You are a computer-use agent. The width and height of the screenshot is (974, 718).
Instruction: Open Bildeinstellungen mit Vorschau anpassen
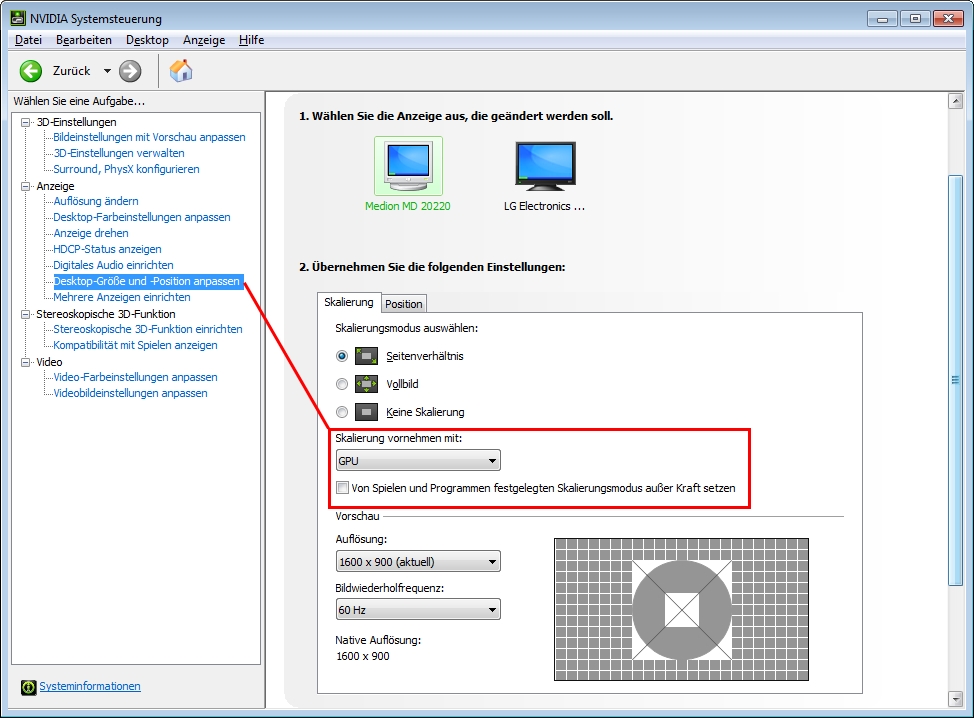149,137
